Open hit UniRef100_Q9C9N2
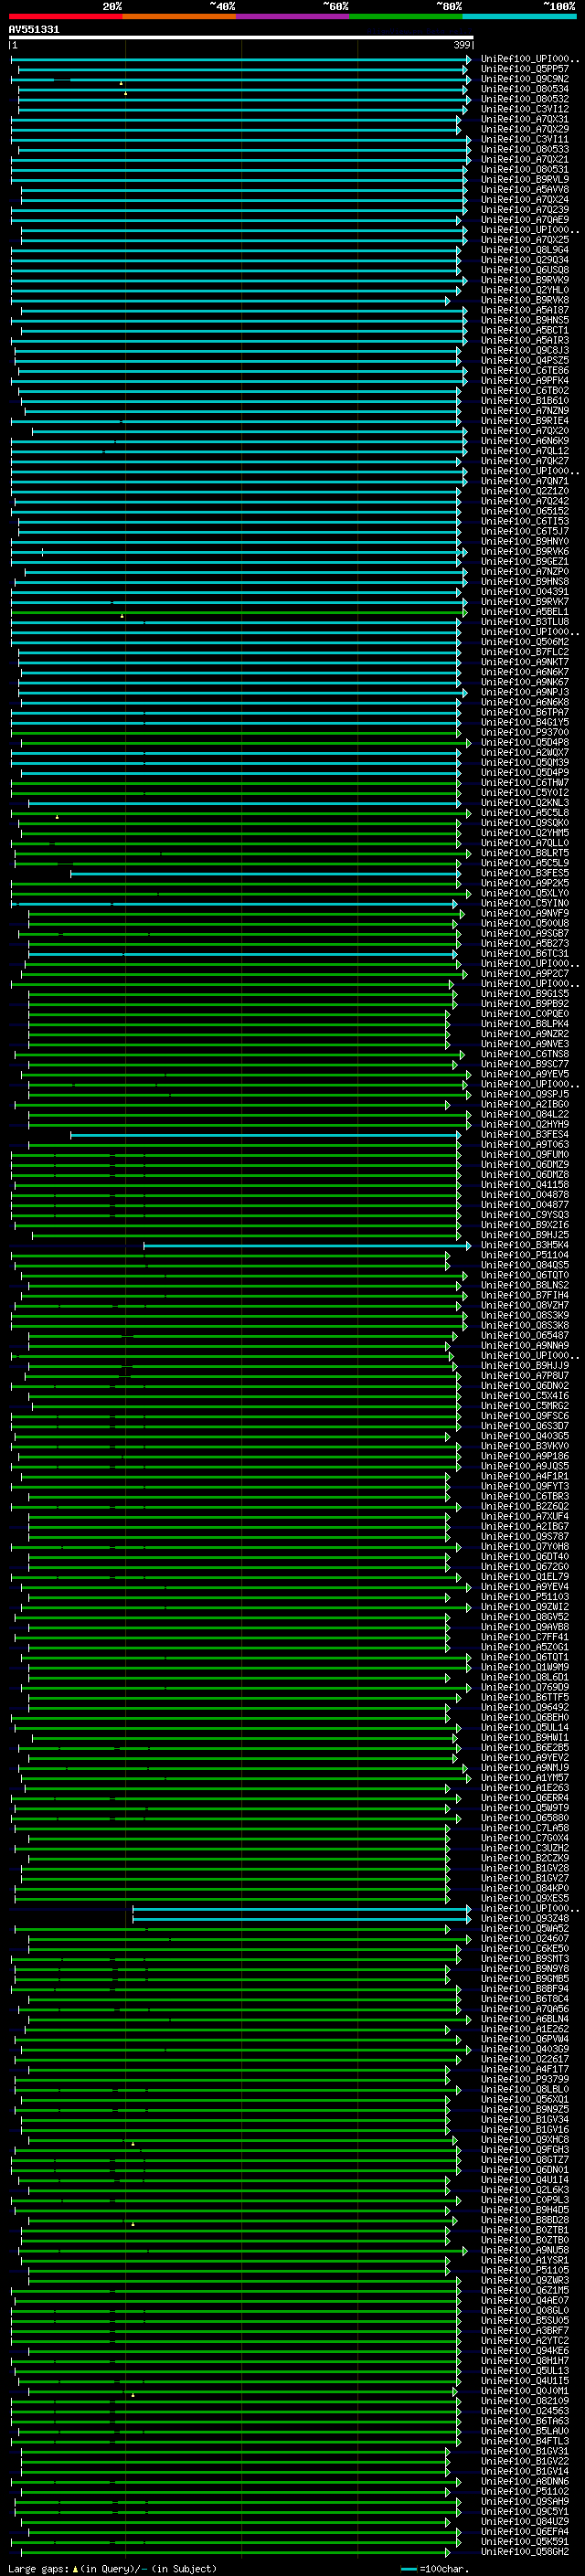585x2576 pixels. [524, 79]
